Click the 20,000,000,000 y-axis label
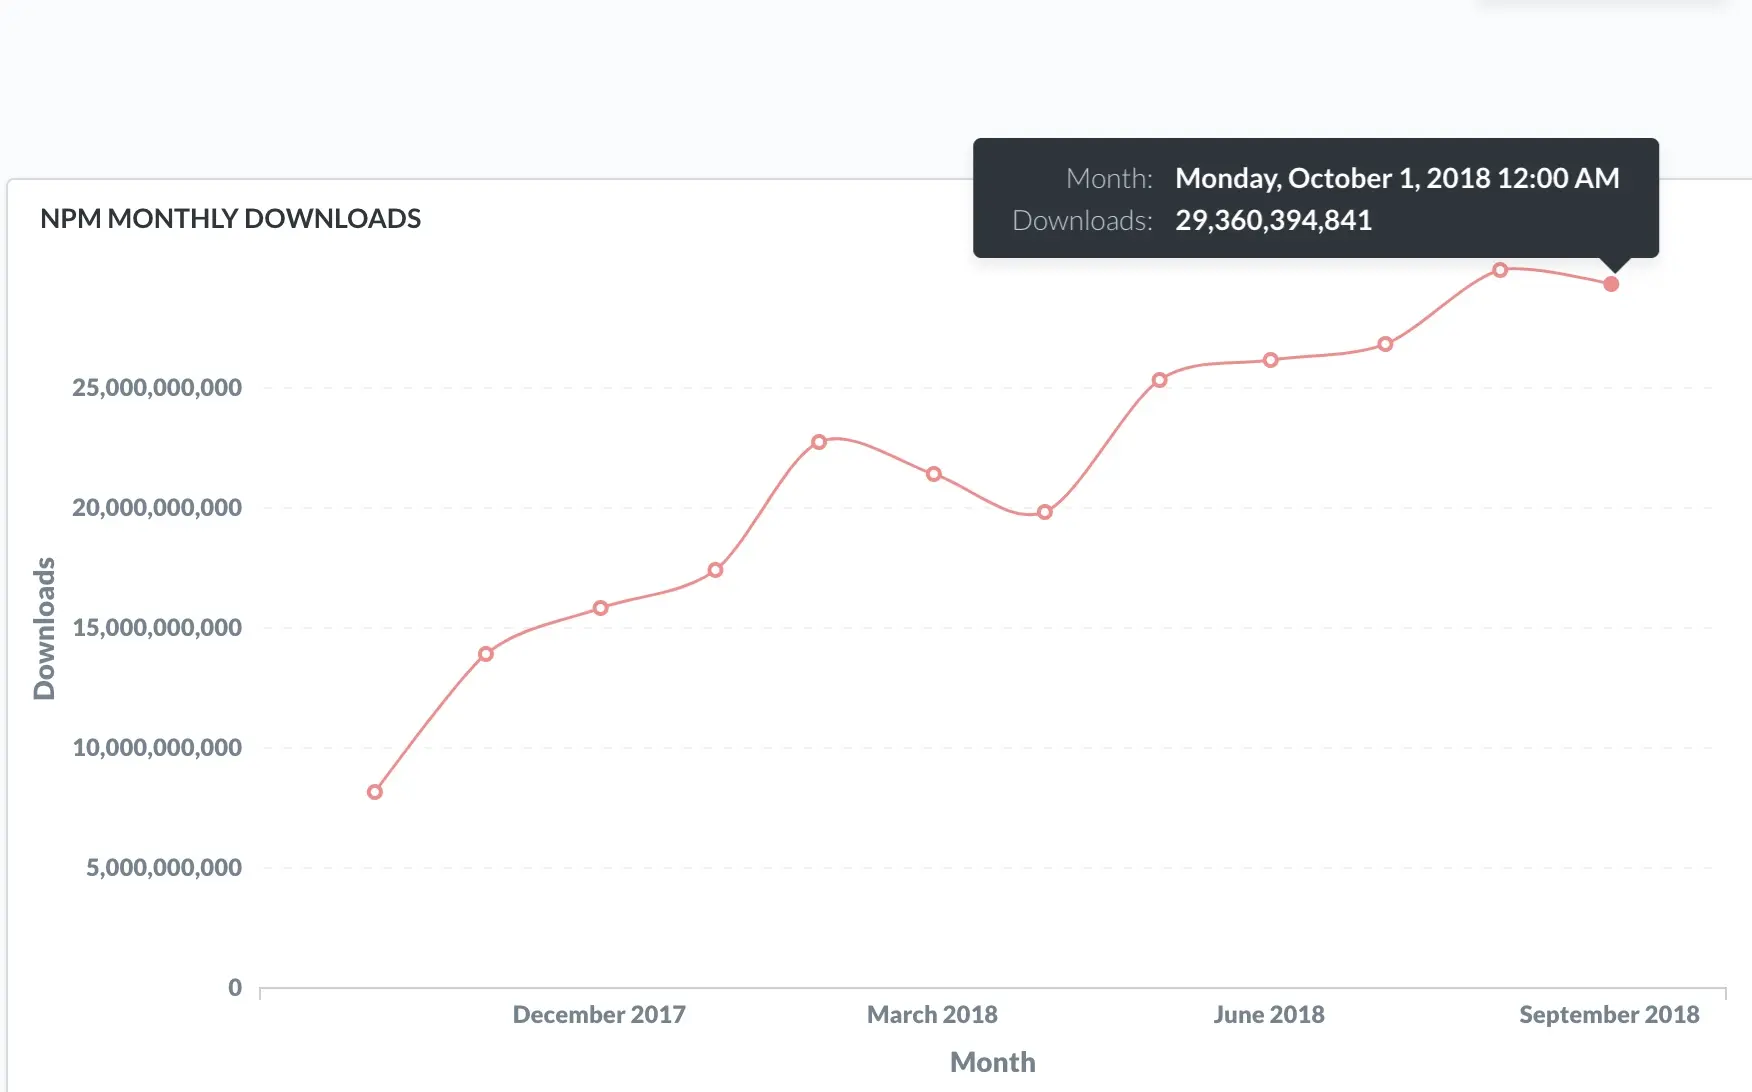This screenshot has height=1092, width=1752. click(157, 507)
